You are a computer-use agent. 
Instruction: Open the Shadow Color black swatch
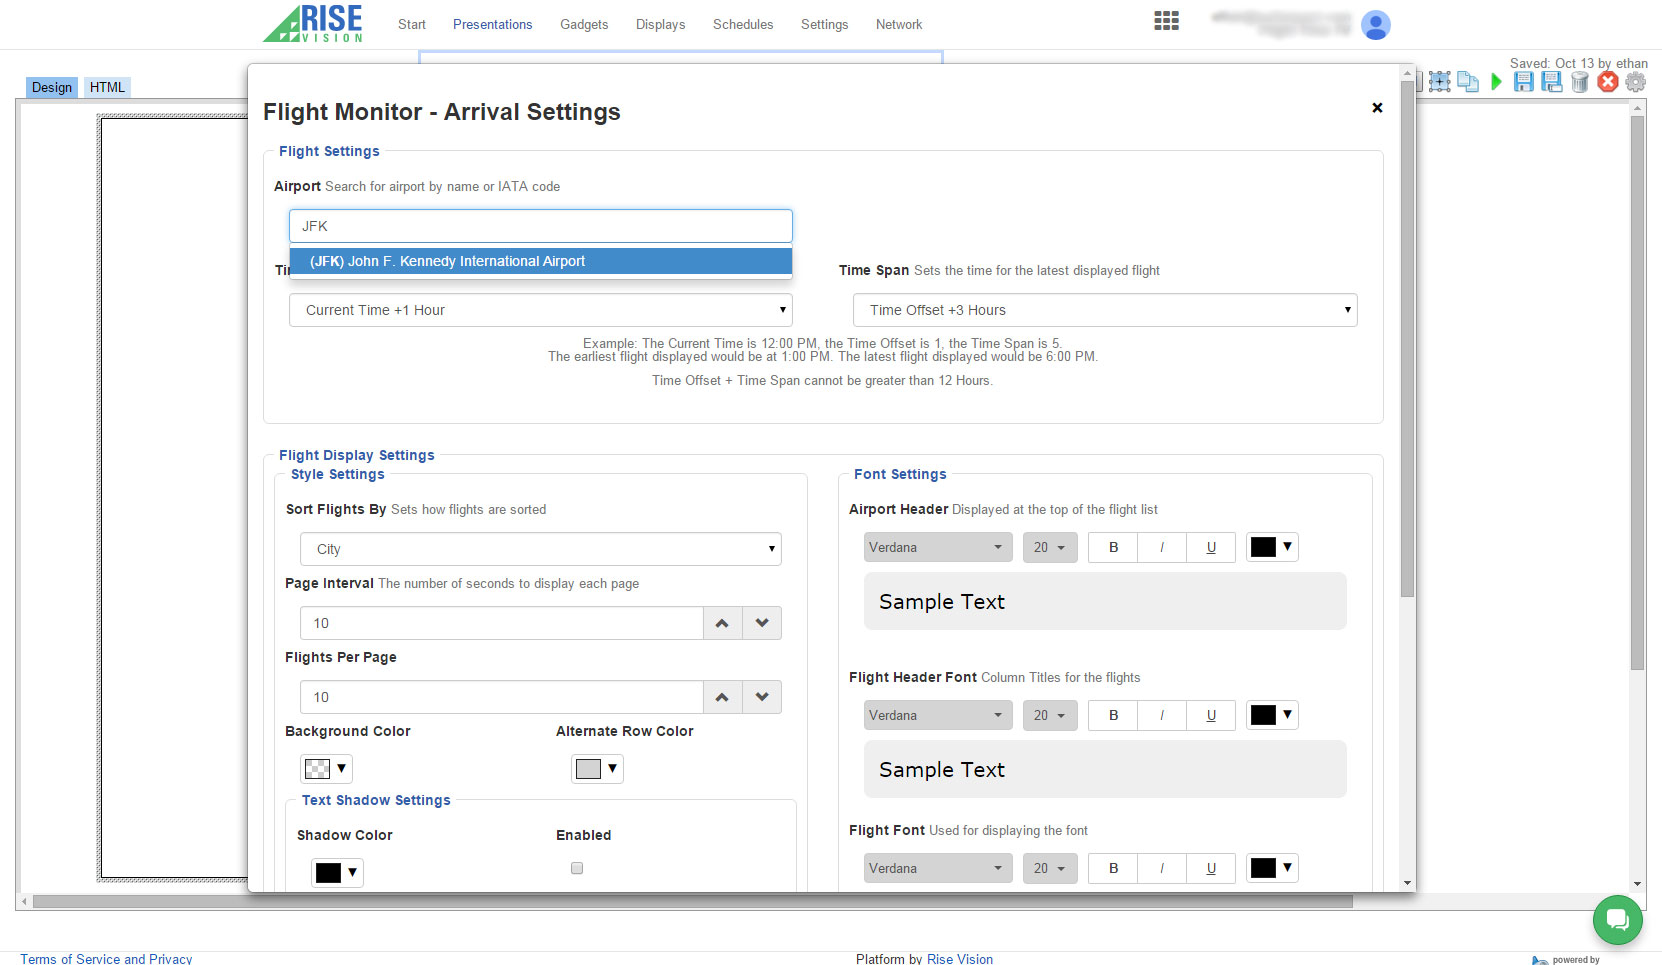coord(337,873)
